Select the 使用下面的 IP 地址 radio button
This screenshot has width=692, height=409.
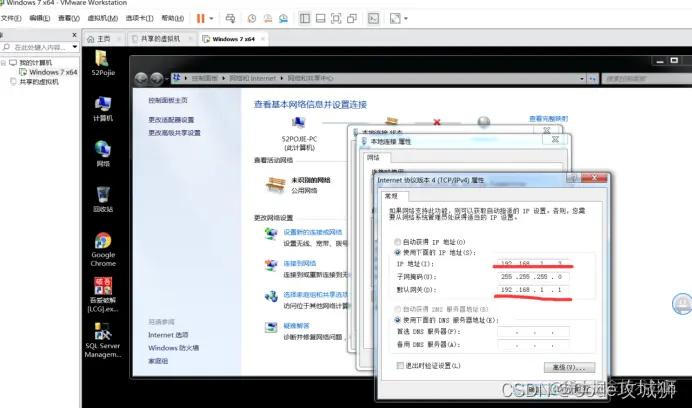pyautogui.click(x=397, y=252)
